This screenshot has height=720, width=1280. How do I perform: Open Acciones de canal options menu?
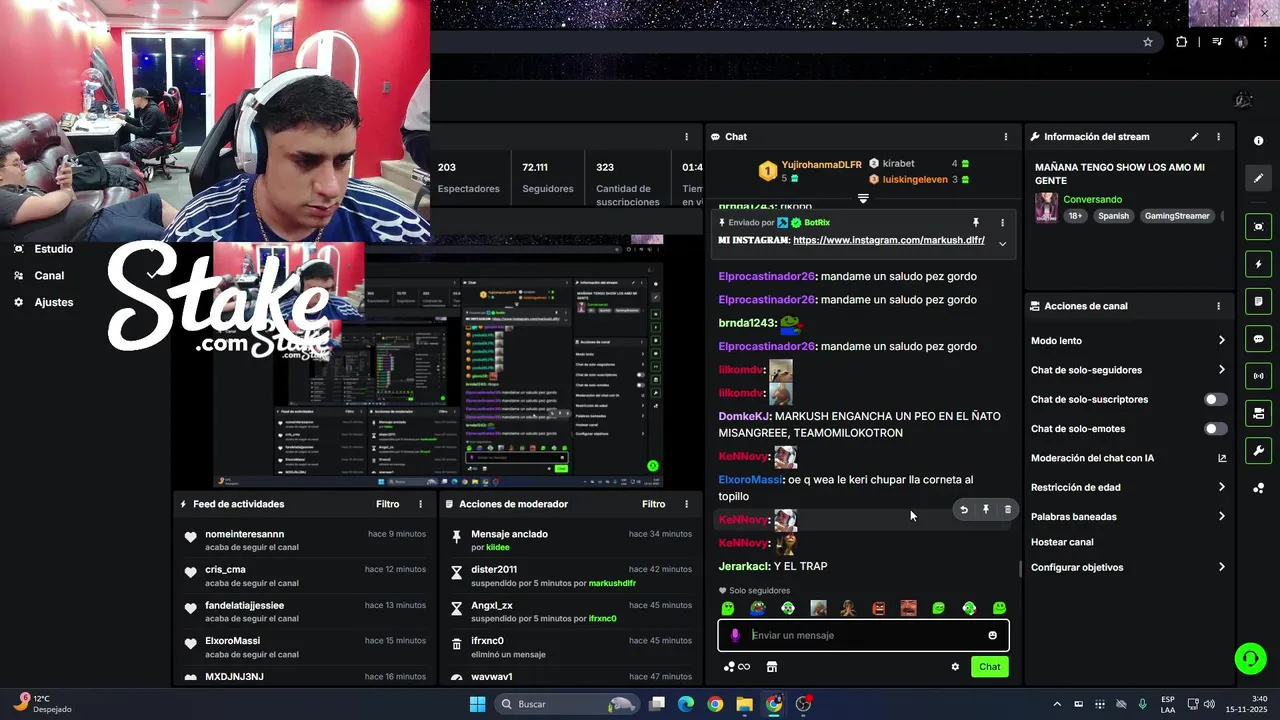point(1218,306)
